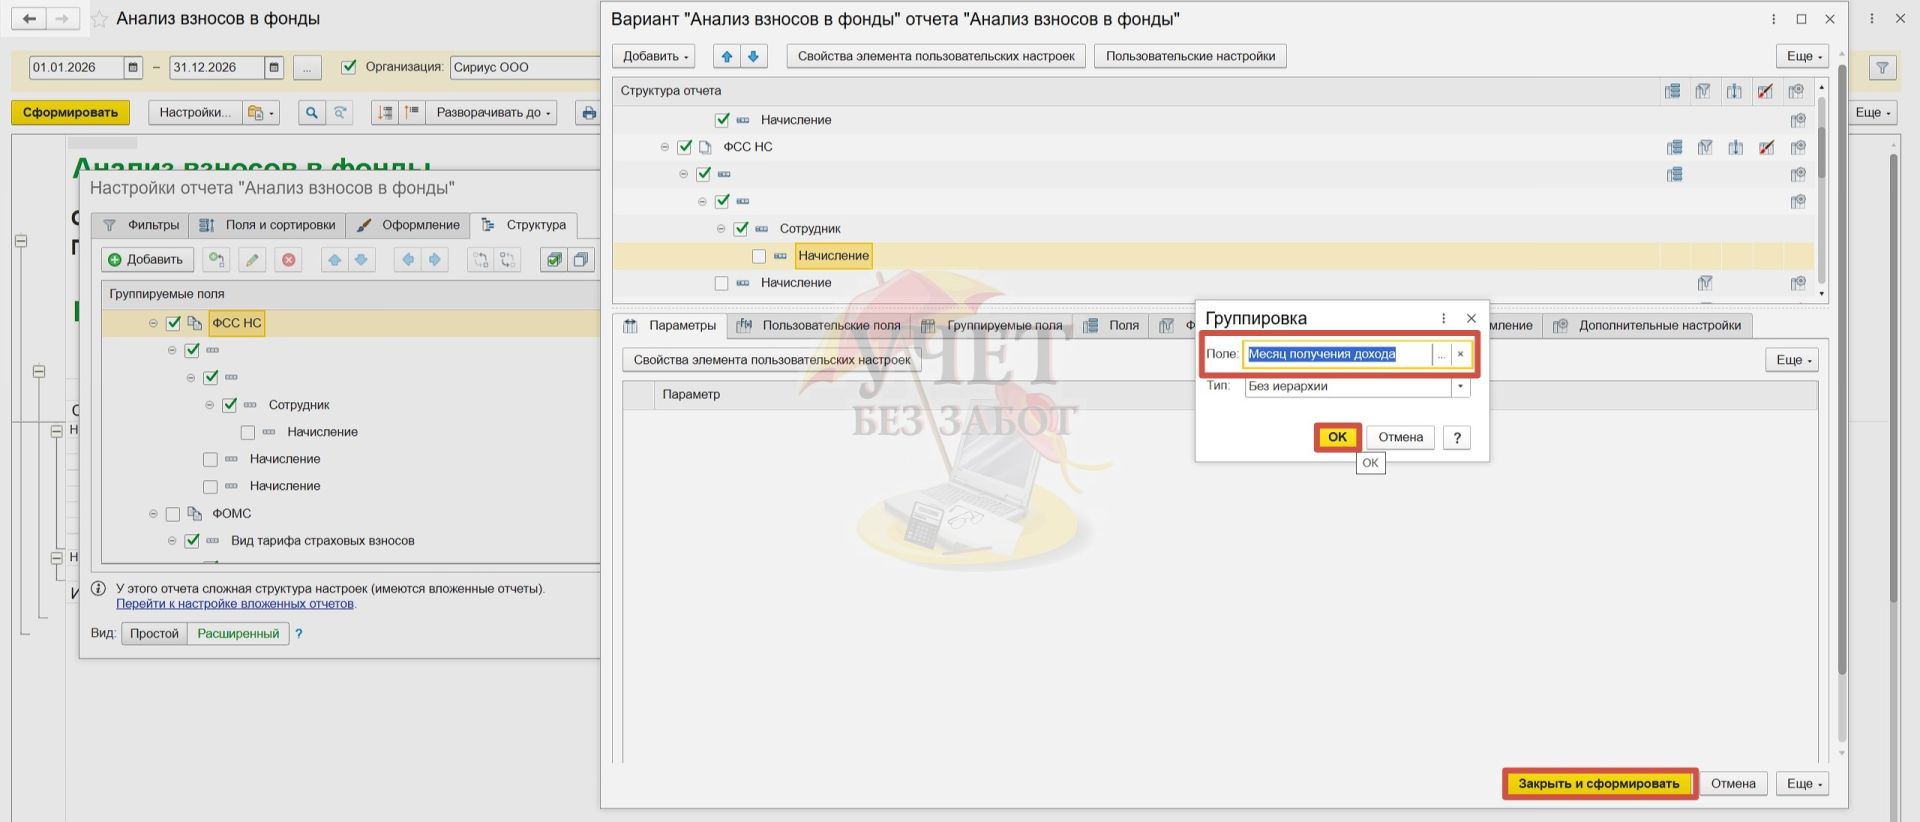
Task: Open the Параметры tab
Action: click(670, 326)
